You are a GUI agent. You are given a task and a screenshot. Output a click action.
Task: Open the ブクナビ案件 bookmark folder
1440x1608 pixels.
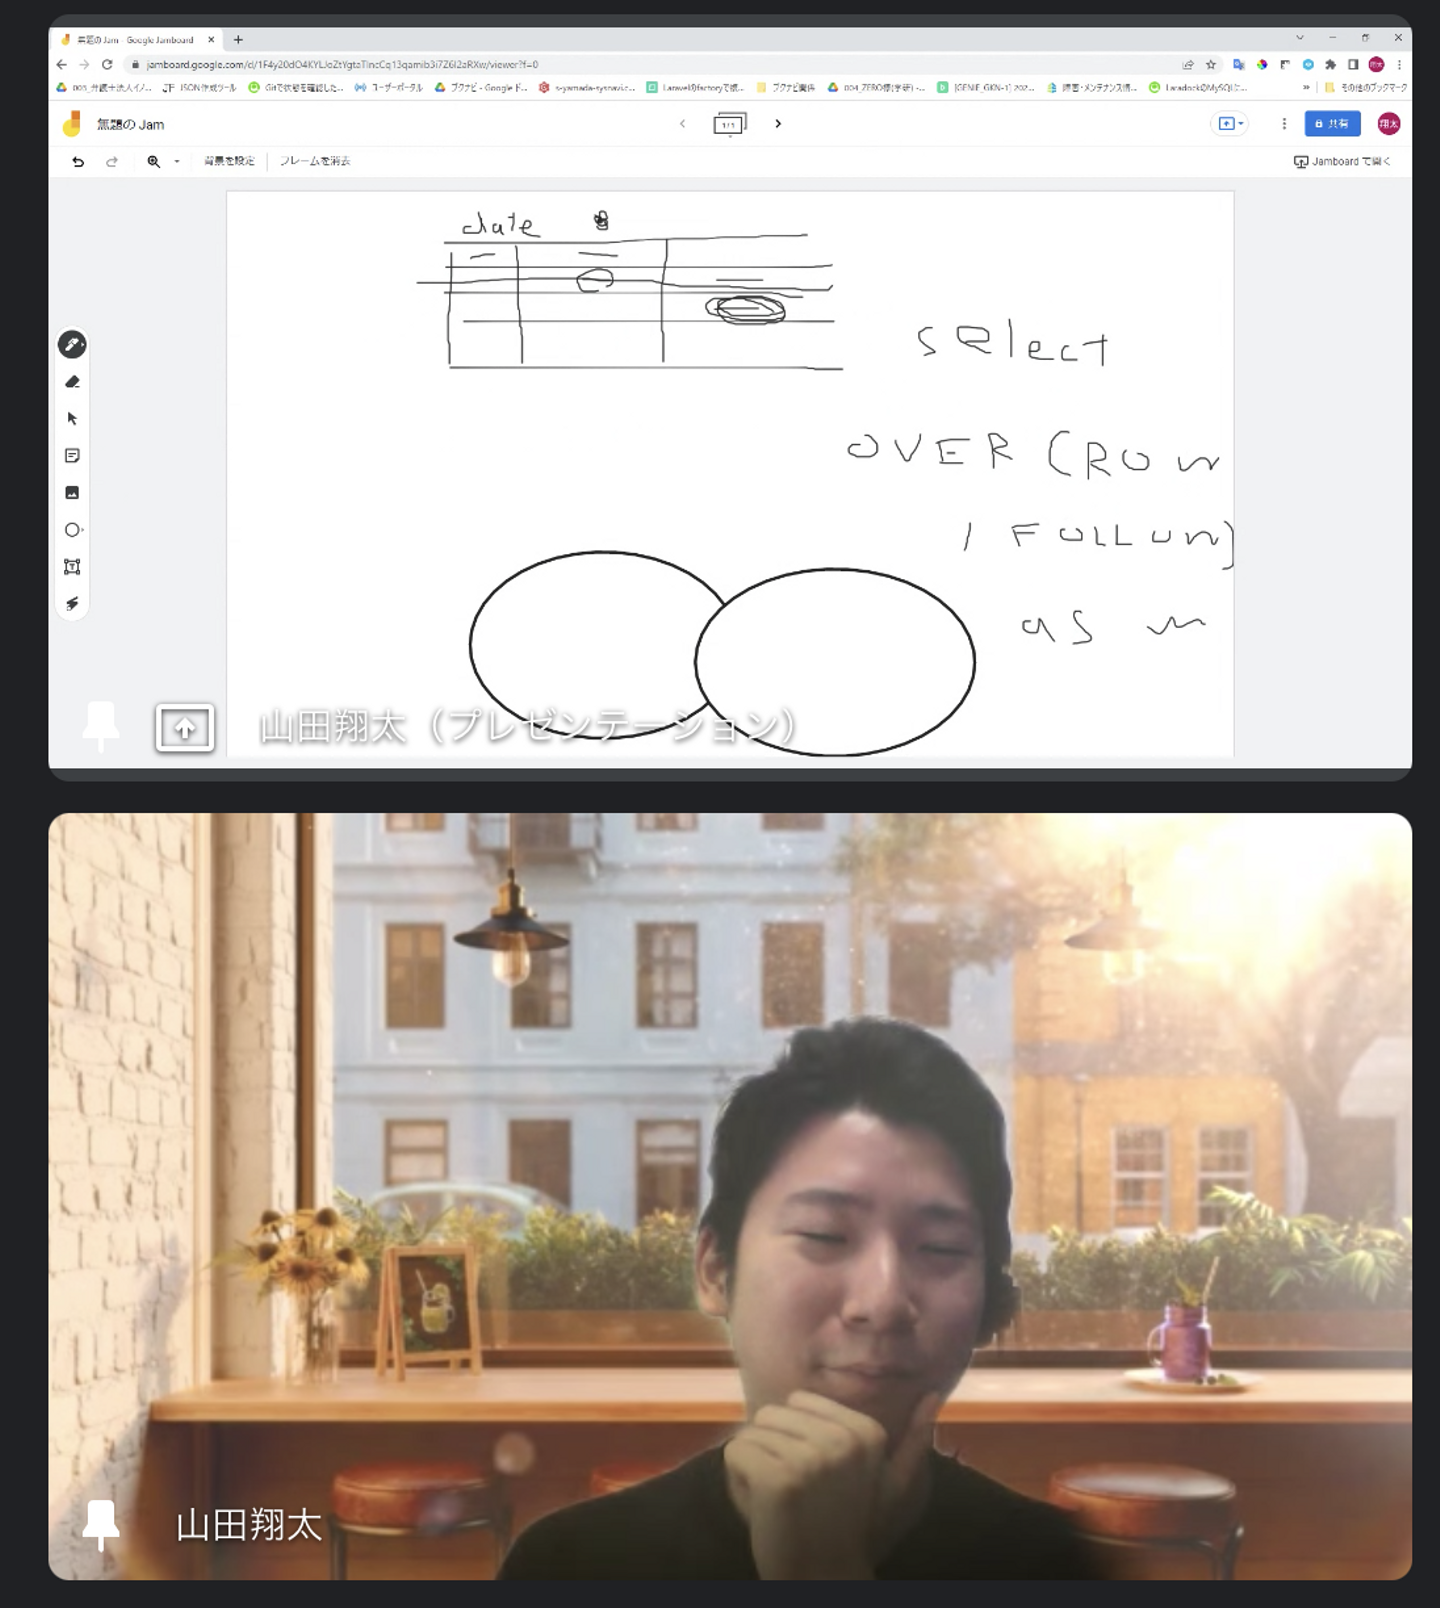click(x=786, y=88)
